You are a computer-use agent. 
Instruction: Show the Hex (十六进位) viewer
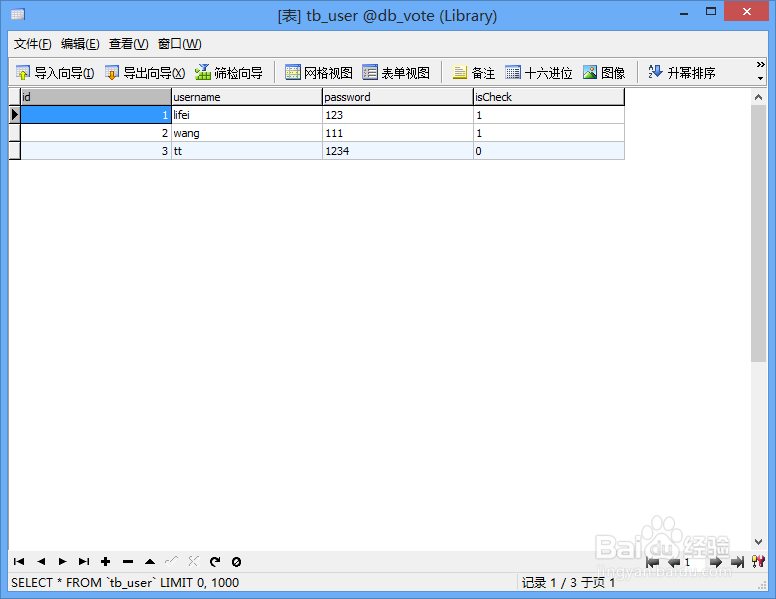coord(538,73)
